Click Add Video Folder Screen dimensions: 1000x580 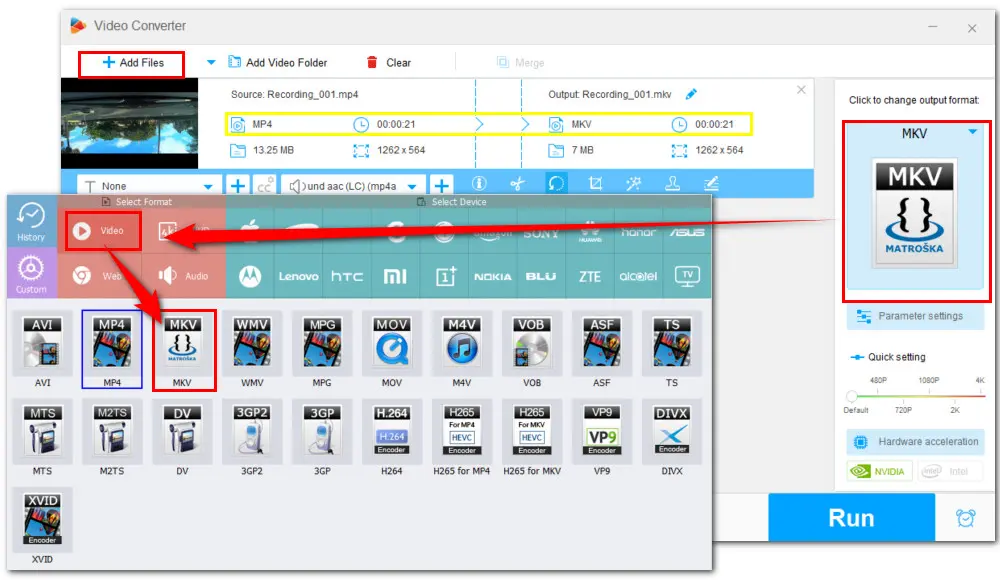pos(278,63)
